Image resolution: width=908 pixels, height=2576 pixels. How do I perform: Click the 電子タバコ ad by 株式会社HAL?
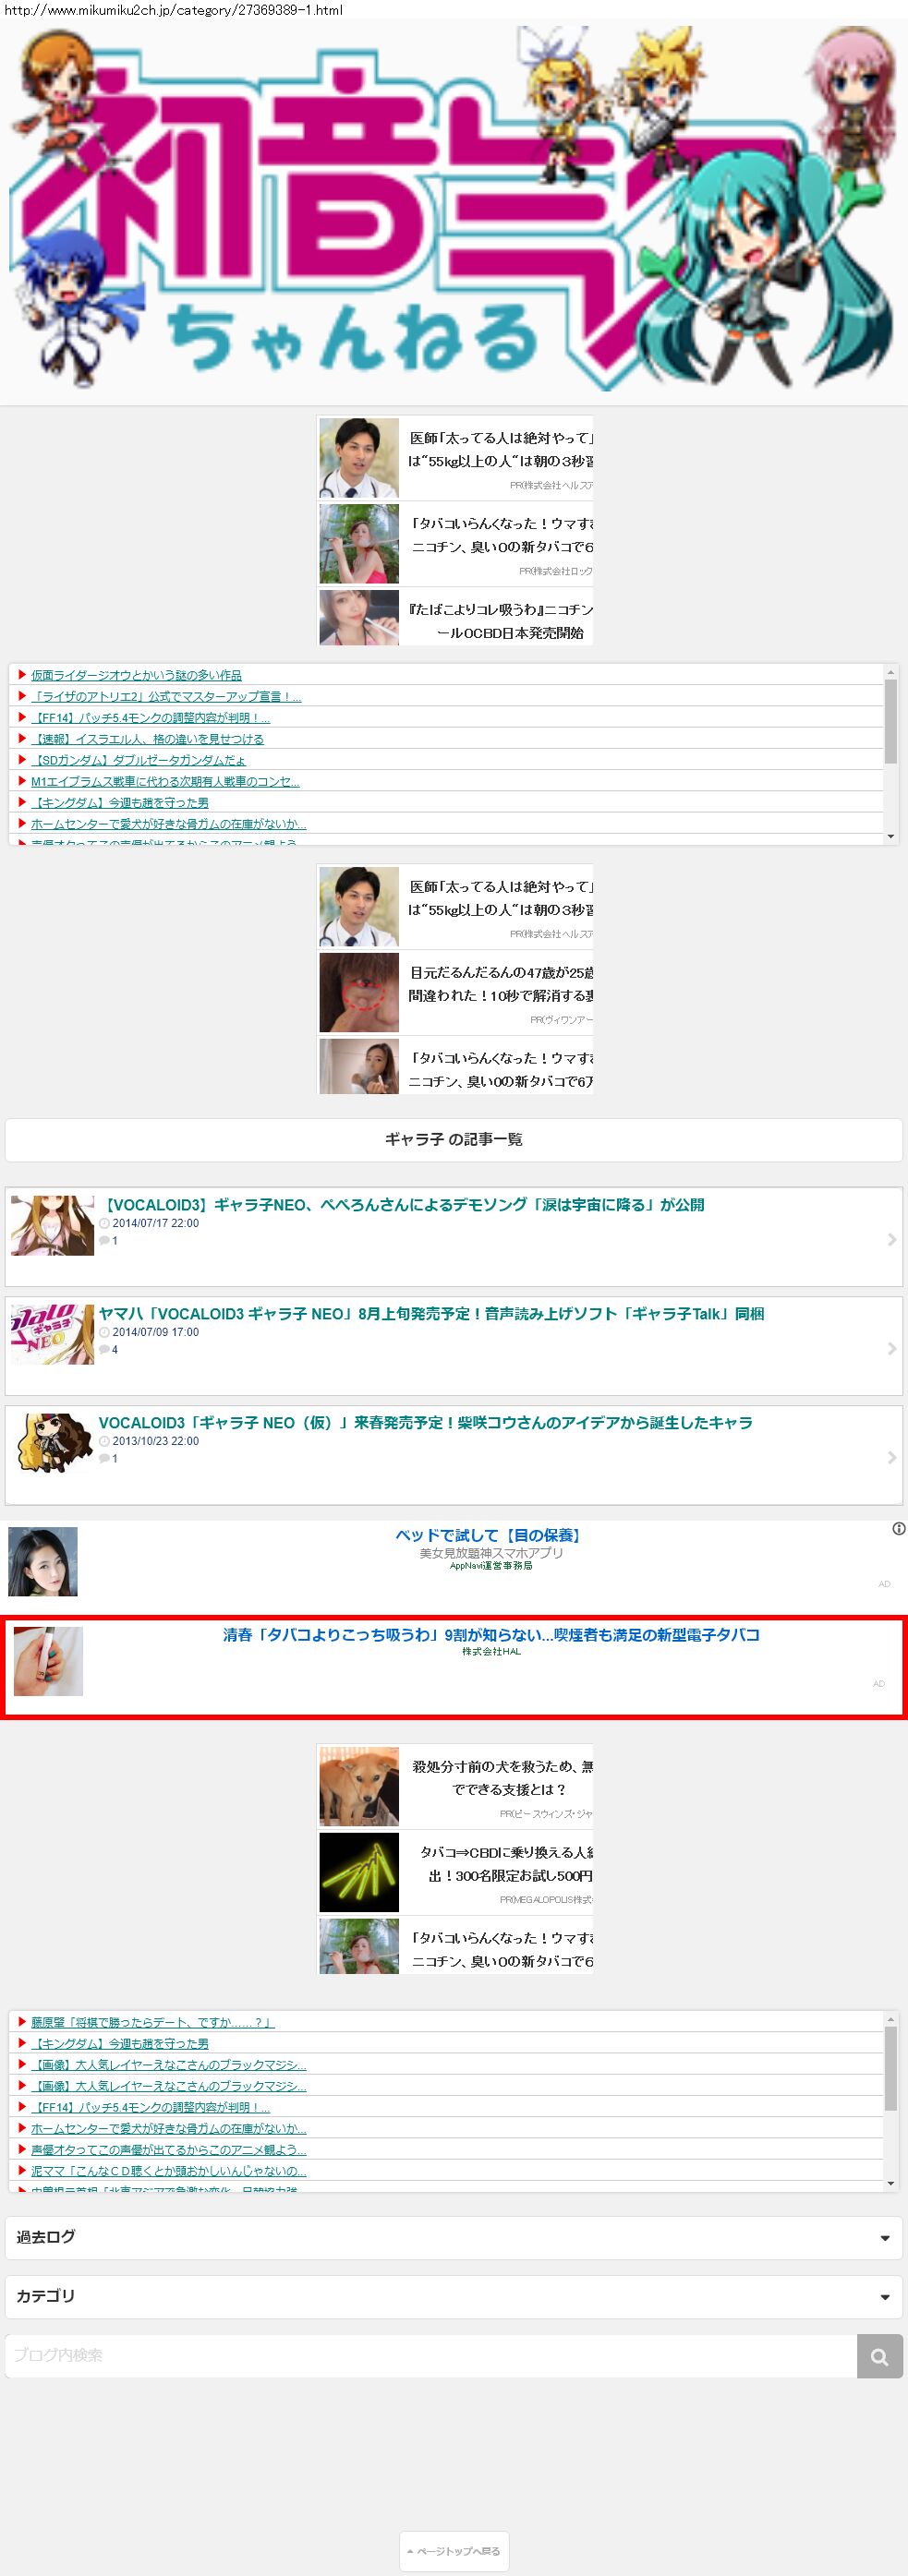(x=490, y=1635)
